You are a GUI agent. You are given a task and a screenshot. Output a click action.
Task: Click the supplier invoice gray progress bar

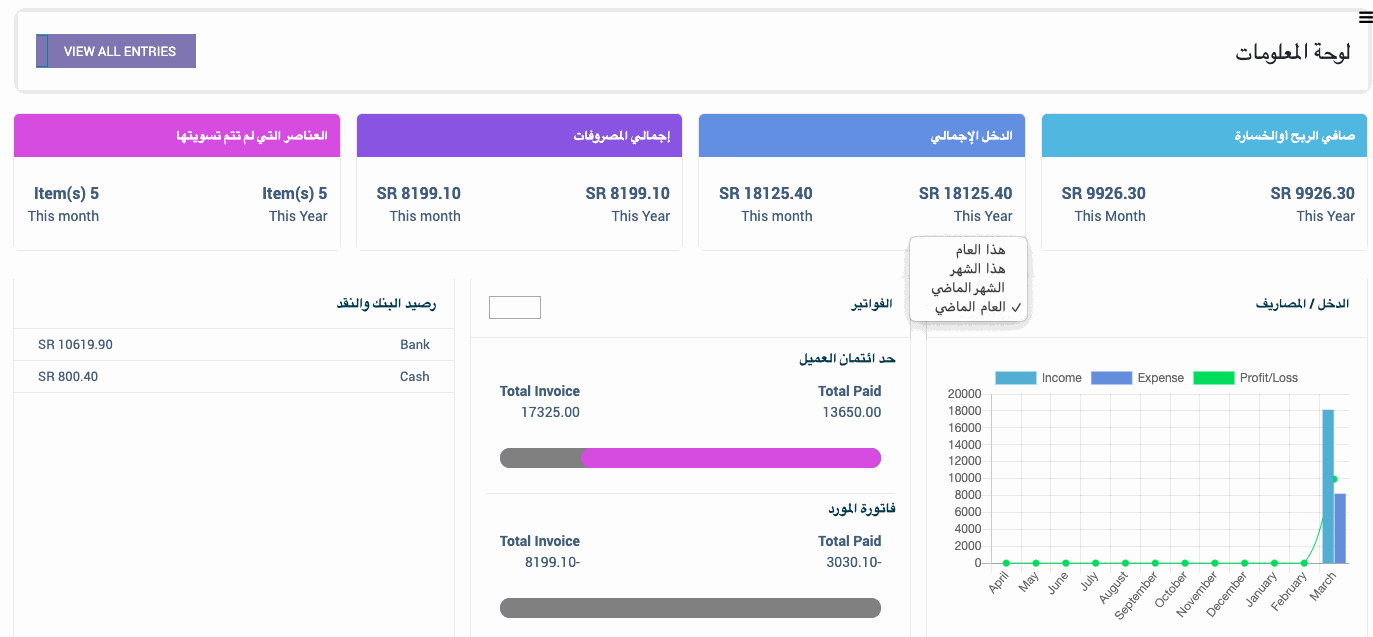click(690, 608)
